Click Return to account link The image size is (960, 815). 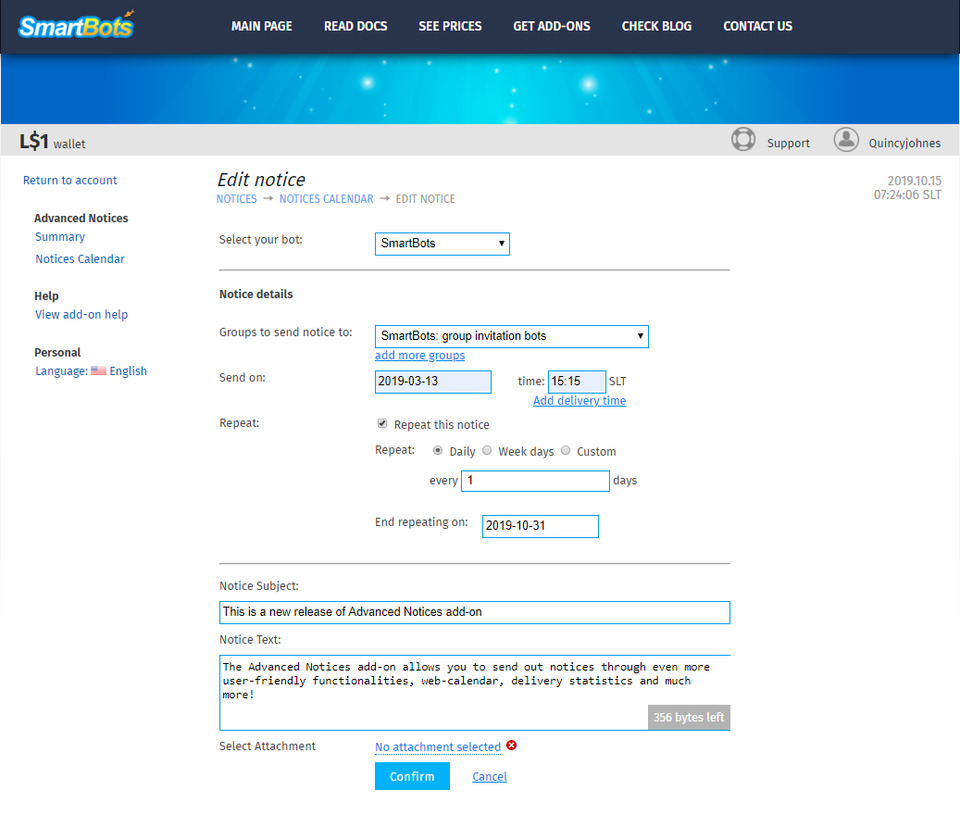click(70, 180)
